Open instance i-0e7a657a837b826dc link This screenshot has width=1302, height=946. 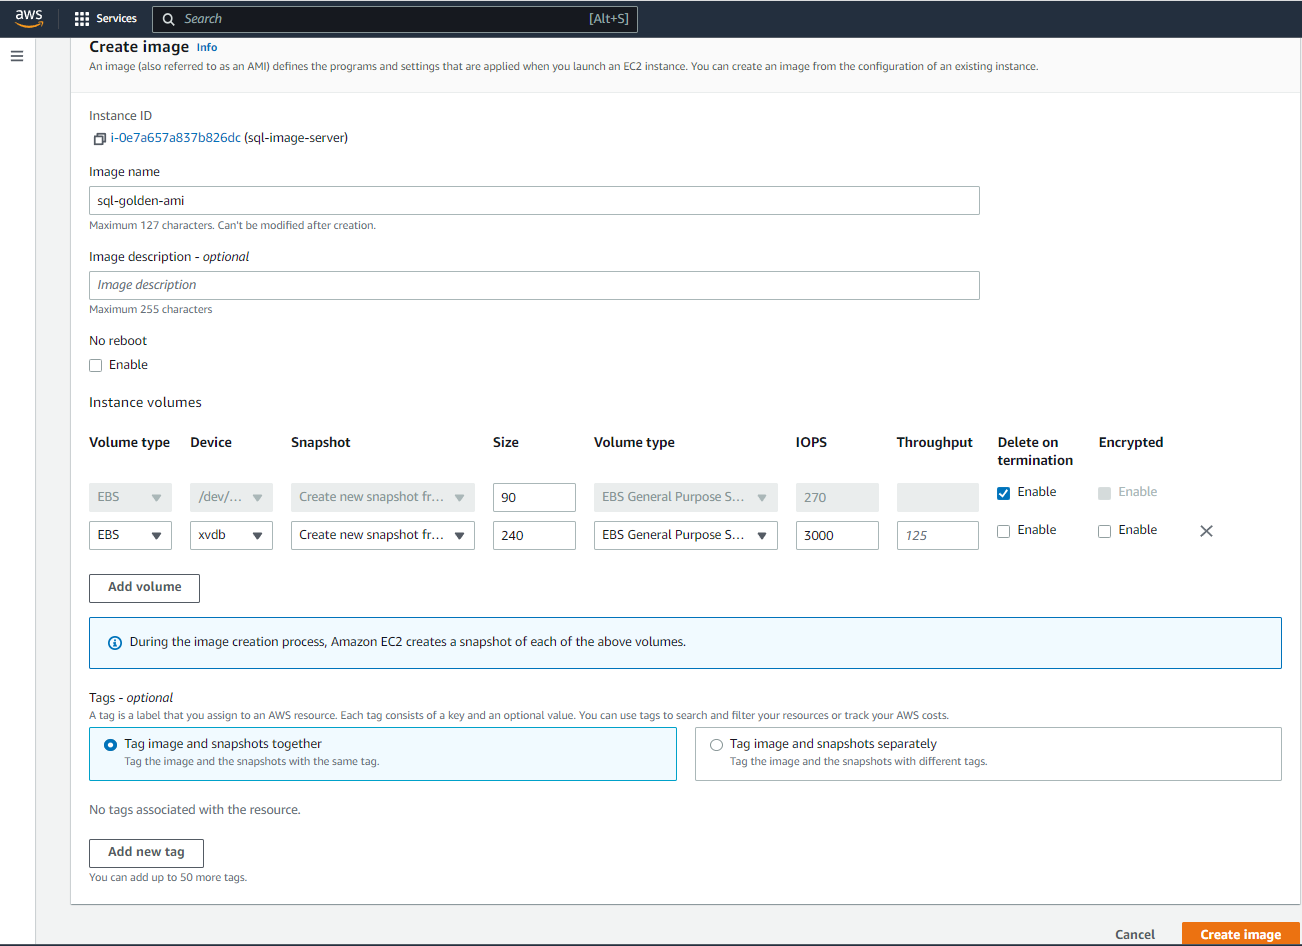(x=176, y=138)
